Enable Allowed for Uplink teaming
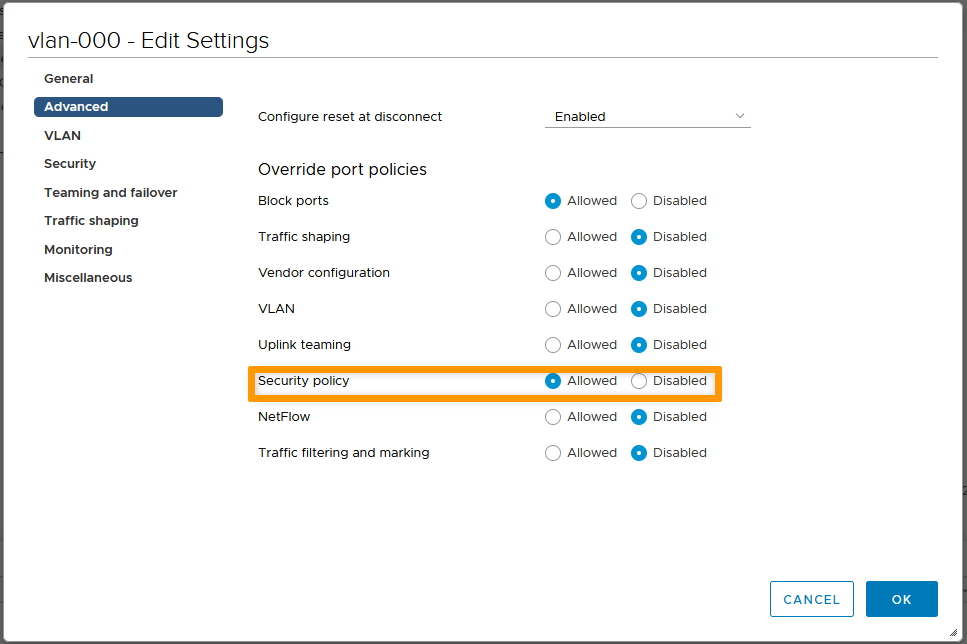967x644 pixels. (x=553, y=345)
